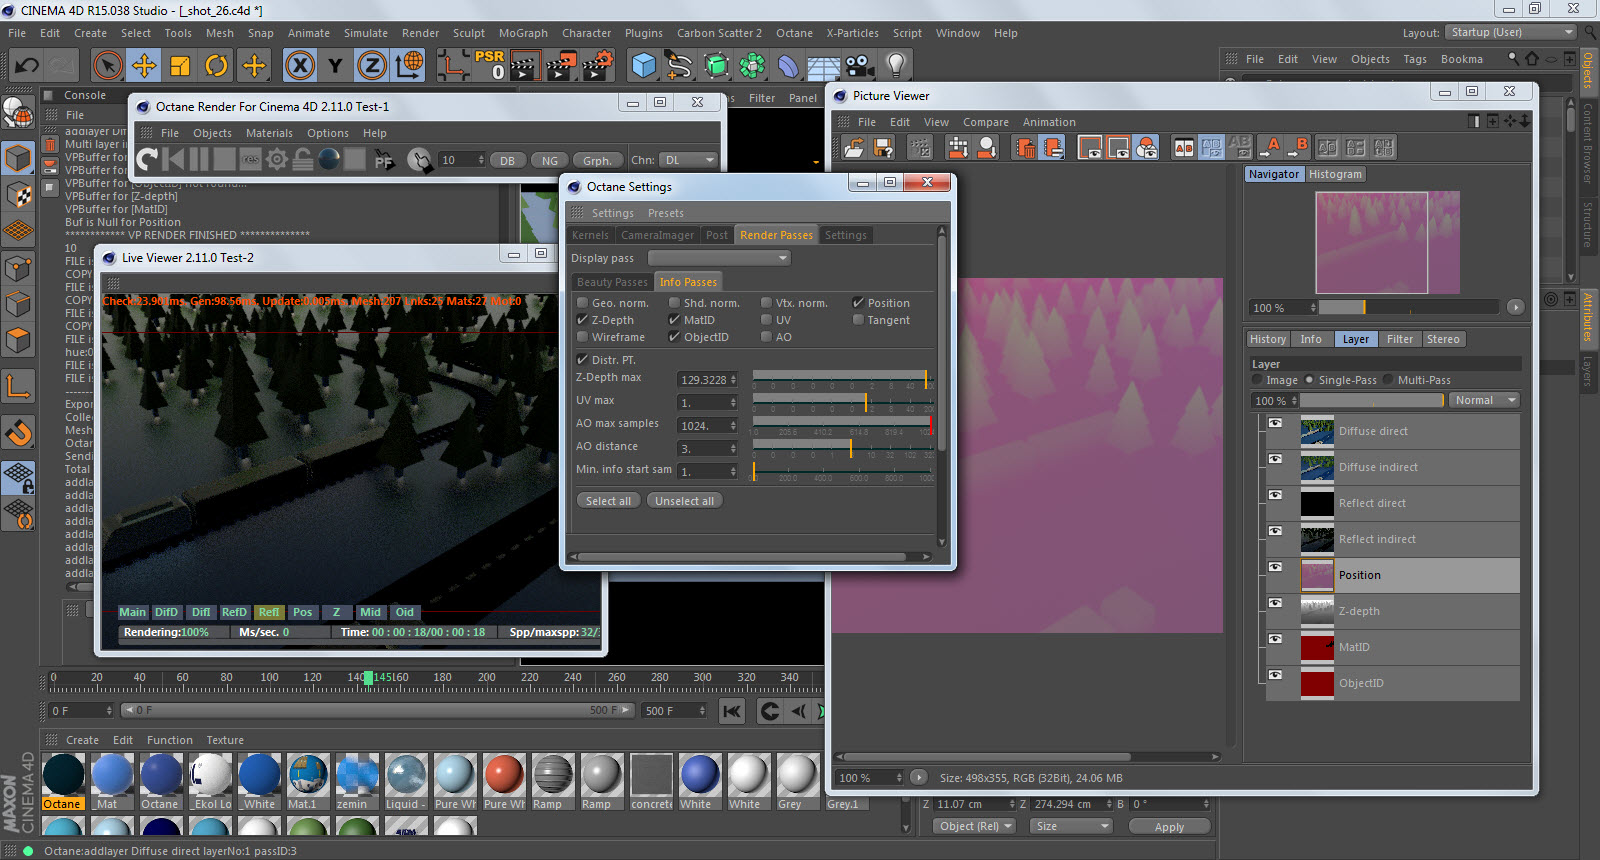Viewport: 1600px width, 860px height.
Task: Toggle the X axis lock
Action: (299, 66)
